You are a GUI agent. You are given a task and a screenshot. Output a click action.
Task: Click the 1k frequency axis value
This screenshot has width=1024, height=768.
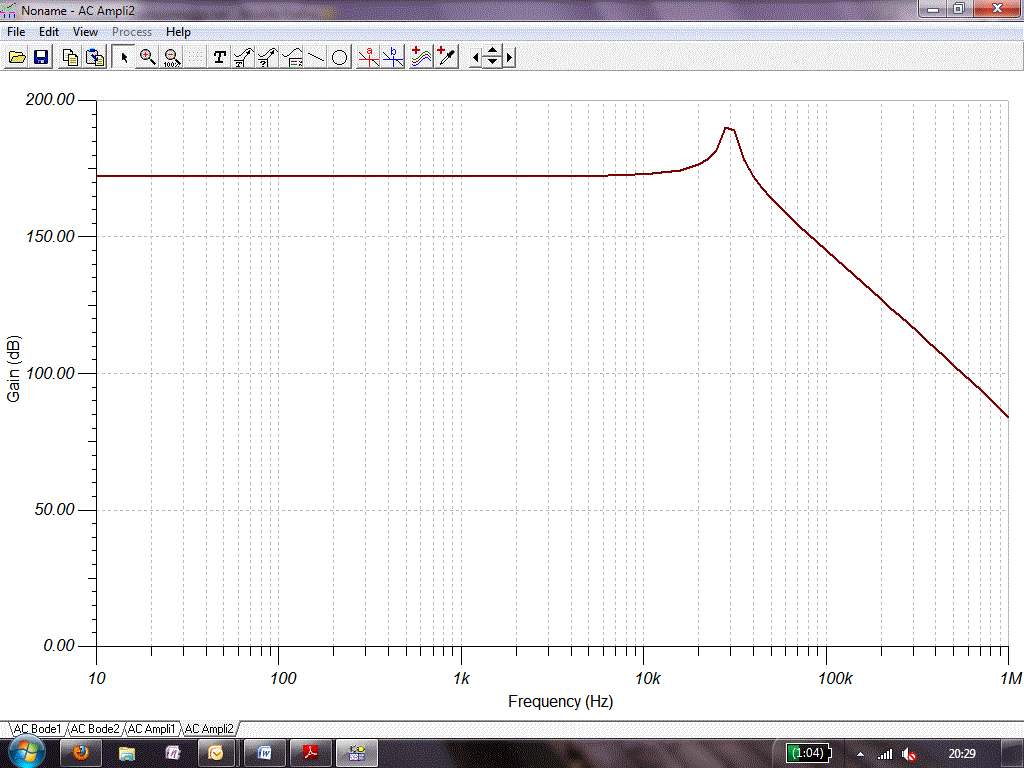pyautogui.click(x=461, y=679)
